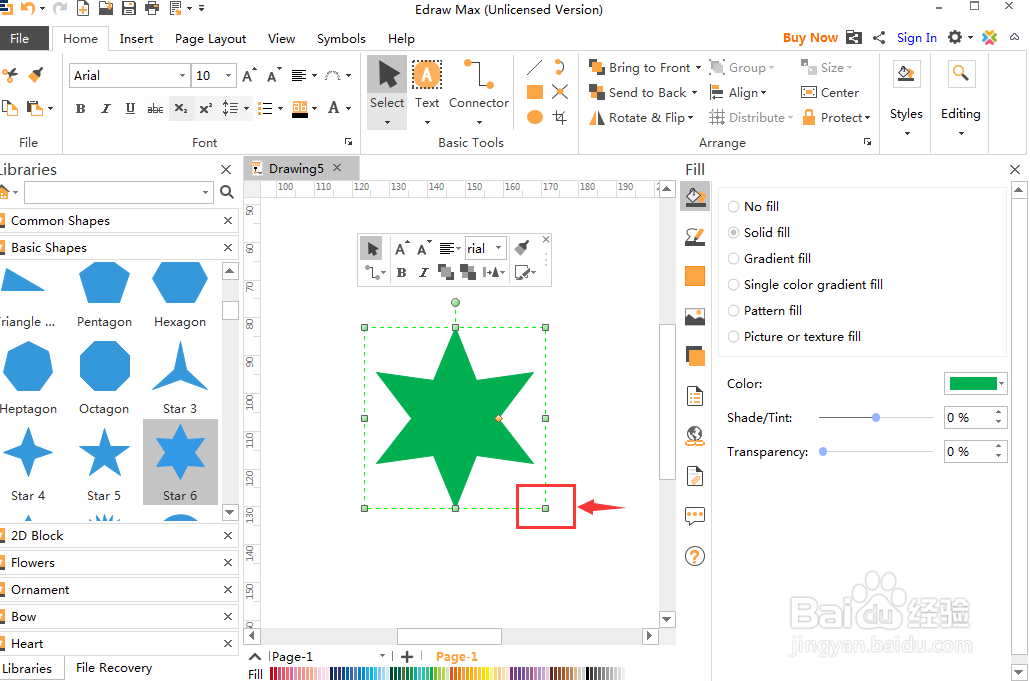Apply strikethrough formatting
1030x681 pixels.
point(155,108)
